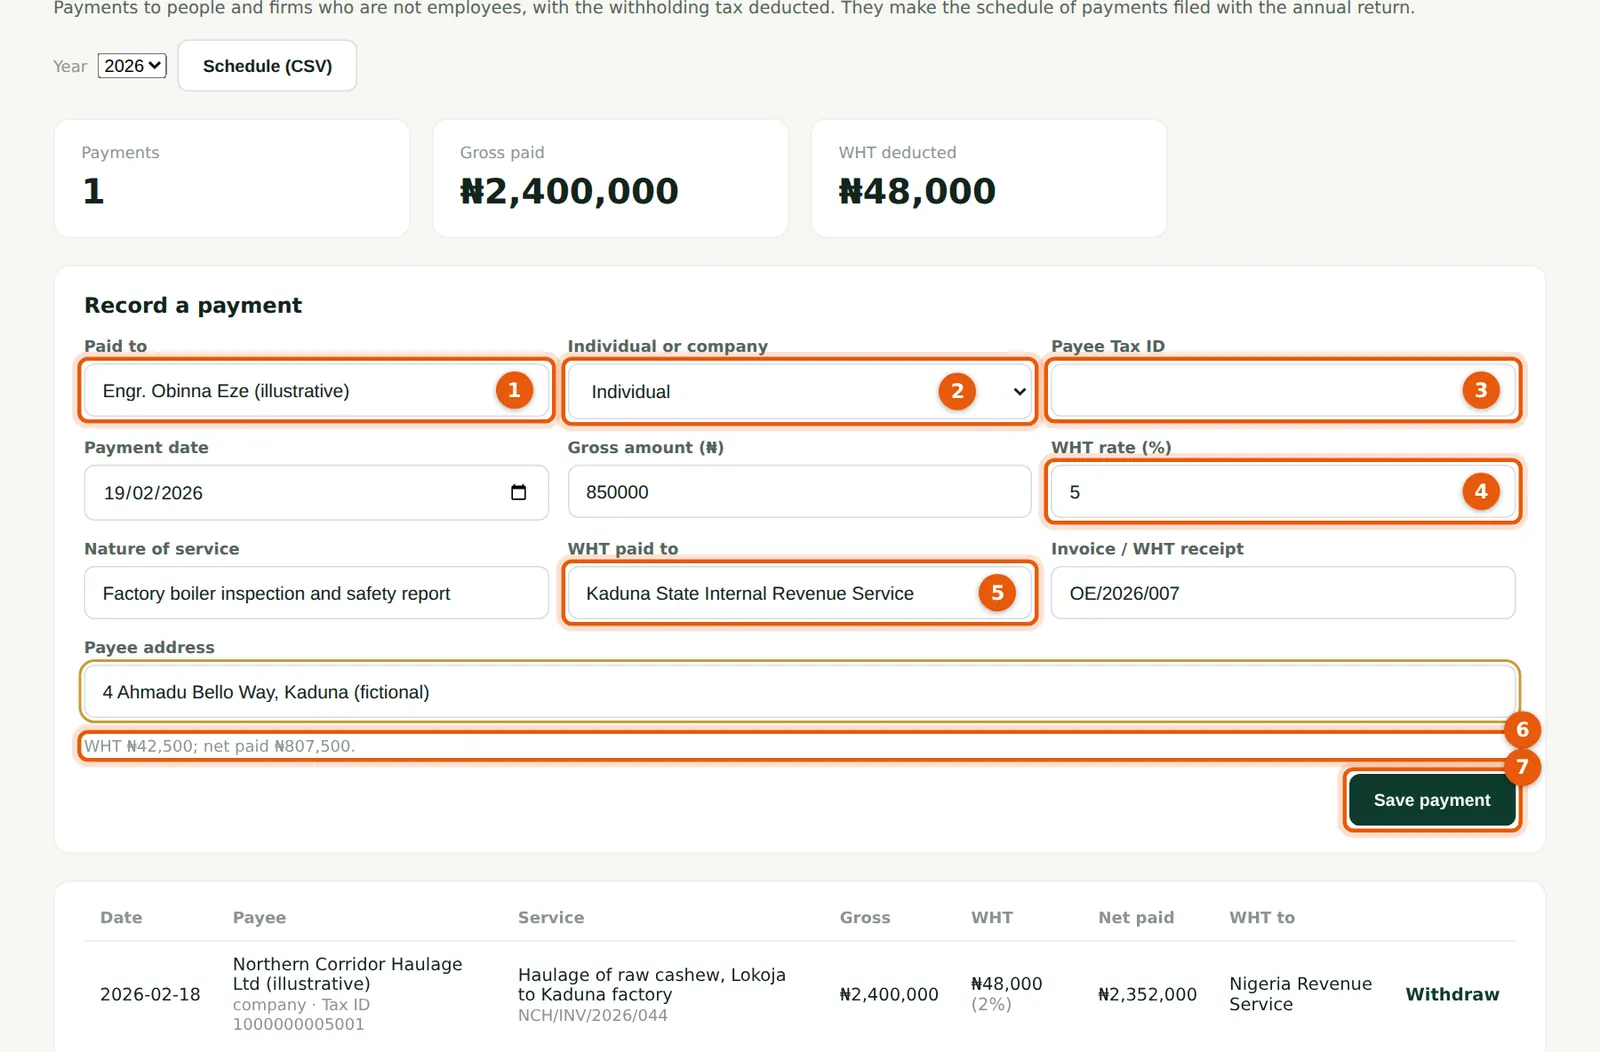Click the Gross amount field showing 850000
The image size is (1600, 1052).
point(799,492)
